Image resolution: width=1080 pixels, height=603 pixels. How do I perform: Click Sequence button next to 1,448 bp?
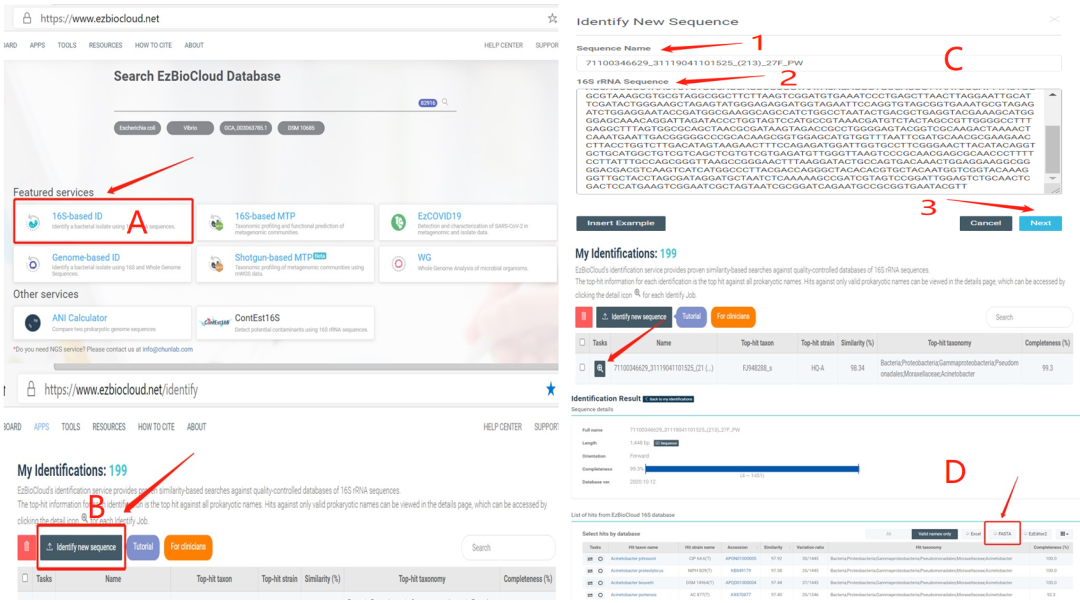666,443
